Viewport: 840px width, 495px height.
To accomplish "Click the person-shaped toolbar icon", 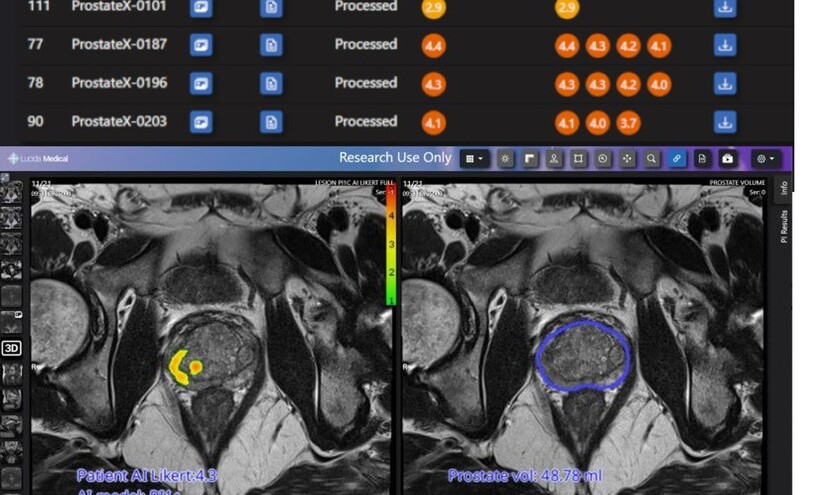I will point(554,159).
